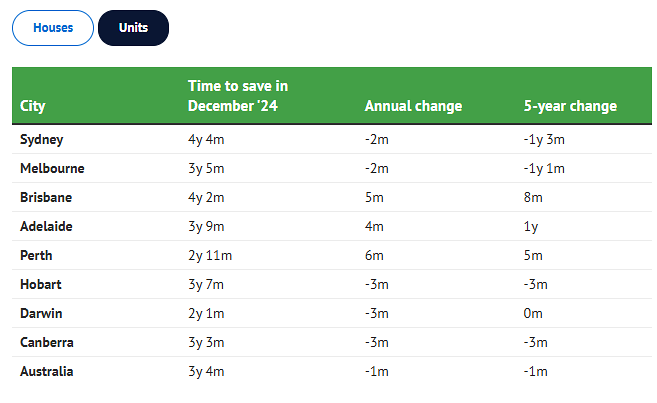This screenshot has width=657, height=403.
Task: Click the Brisbane city name
Action: click(46, 197)
